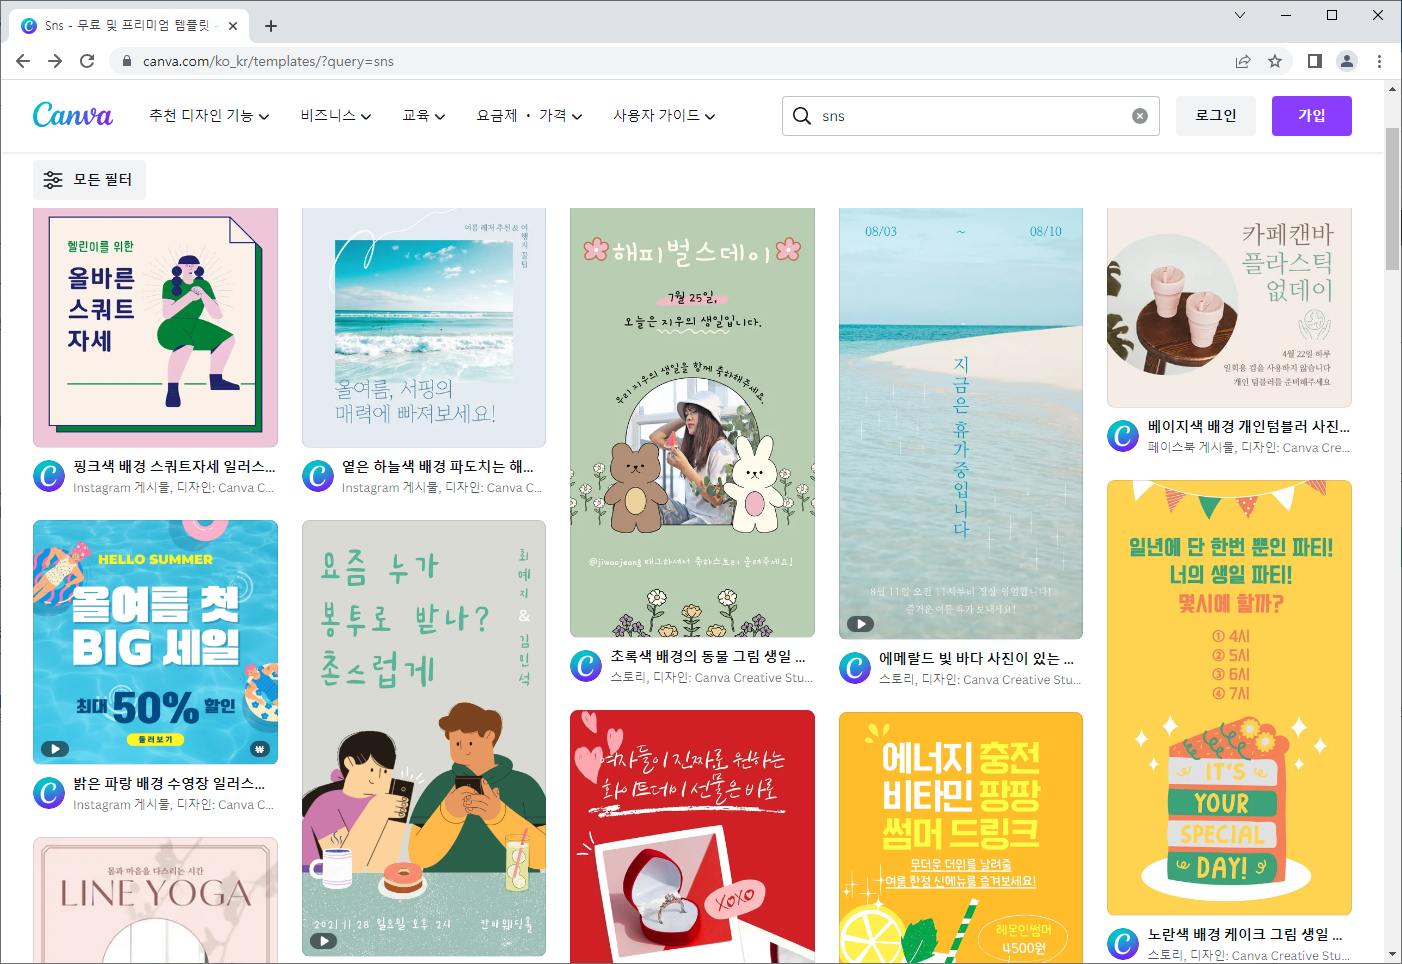
Task: Click the 핑크색 배경 스쿼트자세 title link
Action: coord(174,466)
